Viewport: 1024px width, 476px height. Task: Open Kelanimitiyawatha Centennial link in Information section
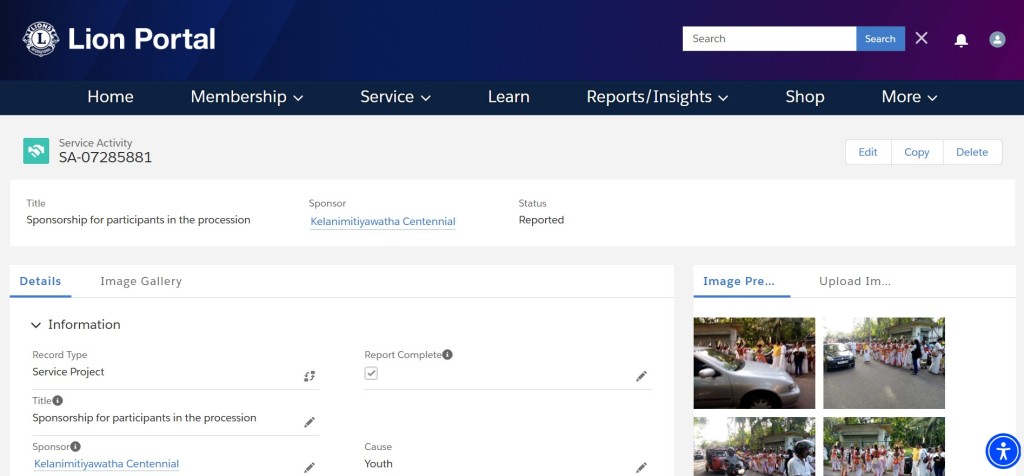tap(106, 464)
